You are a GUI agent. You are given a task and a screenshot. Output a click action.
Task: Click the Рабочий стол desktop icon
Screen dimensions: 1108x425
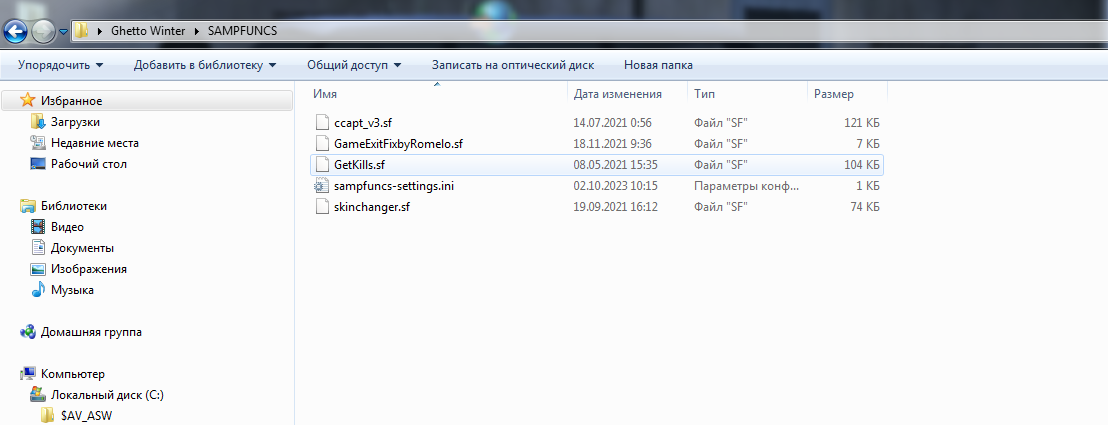38,164
